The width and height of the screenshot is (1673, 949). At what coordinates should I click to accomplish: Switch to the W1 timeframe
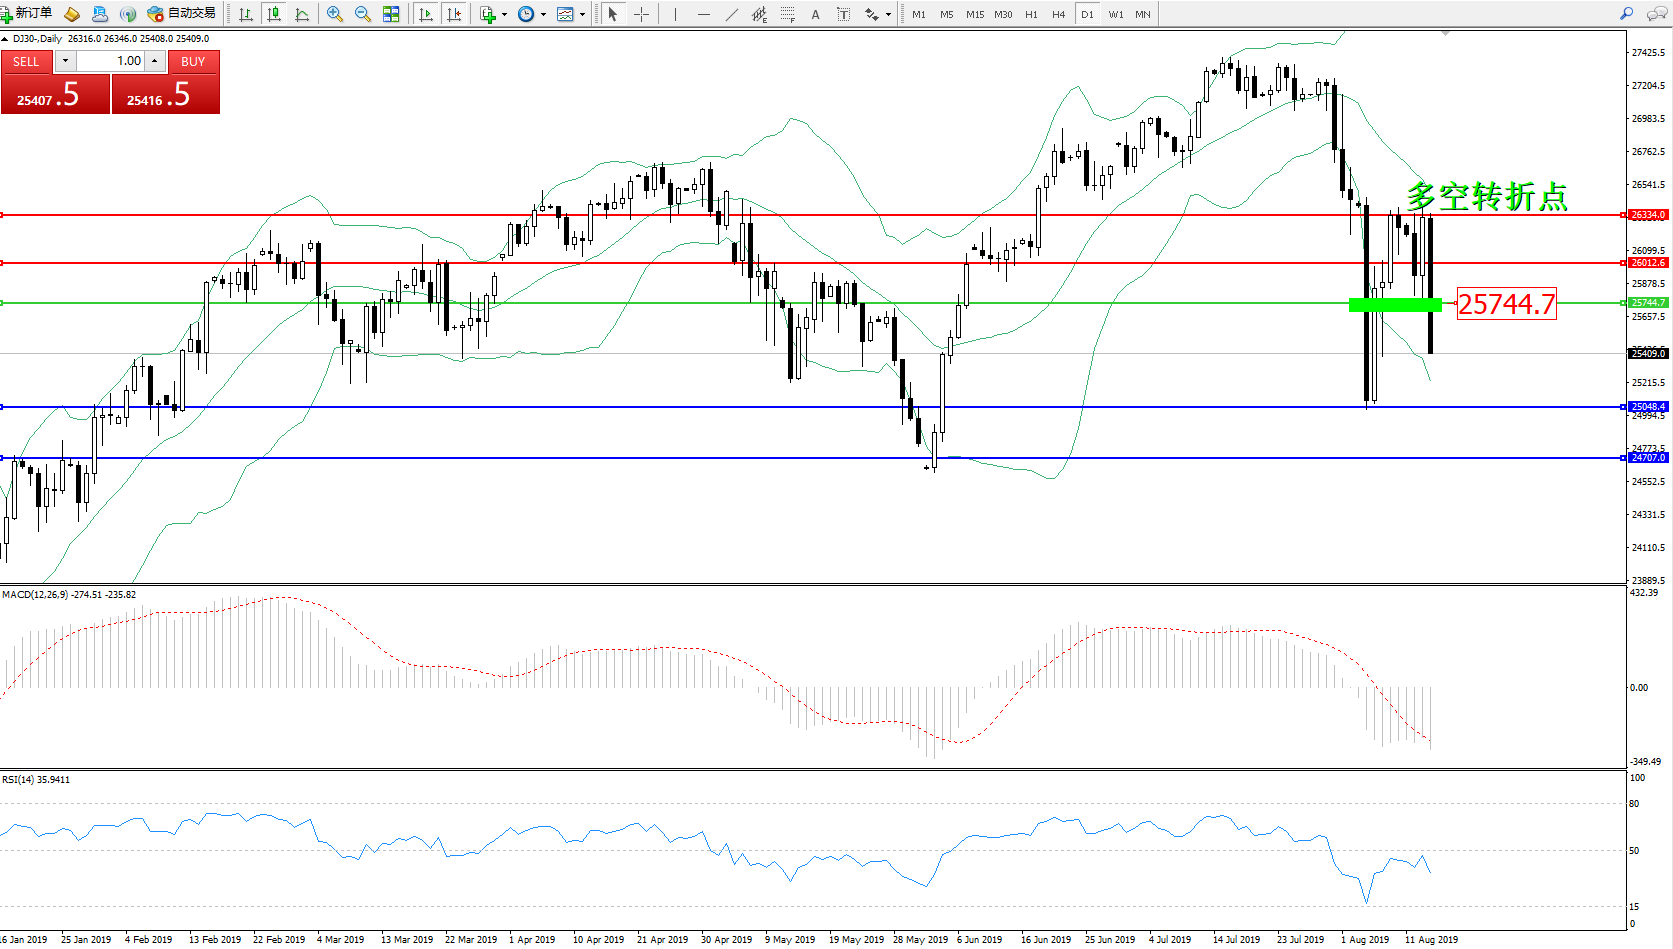click(1115, 15)
